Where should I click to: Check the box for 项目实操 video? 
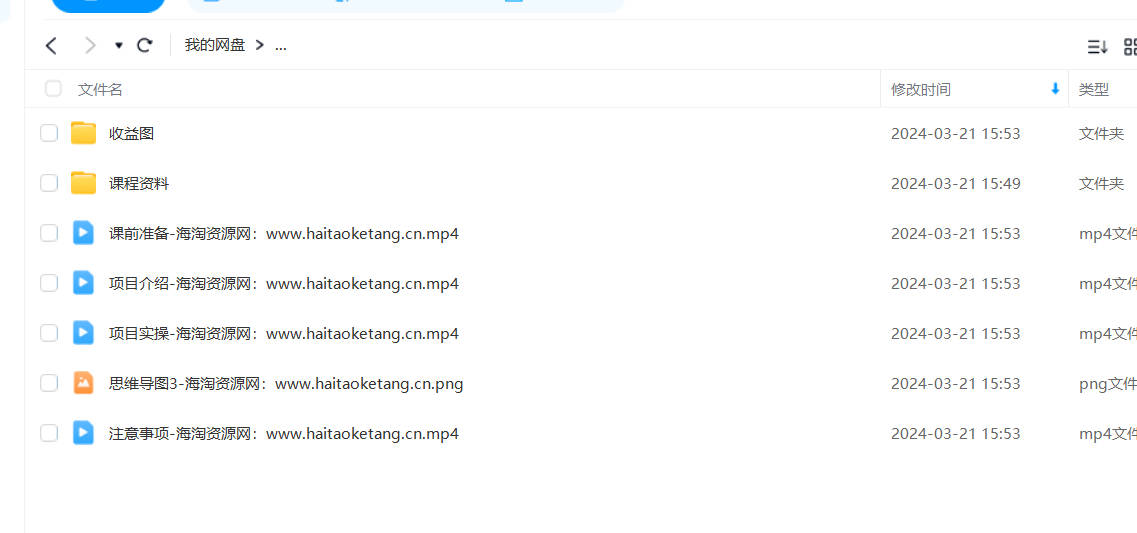click(49, 333)
